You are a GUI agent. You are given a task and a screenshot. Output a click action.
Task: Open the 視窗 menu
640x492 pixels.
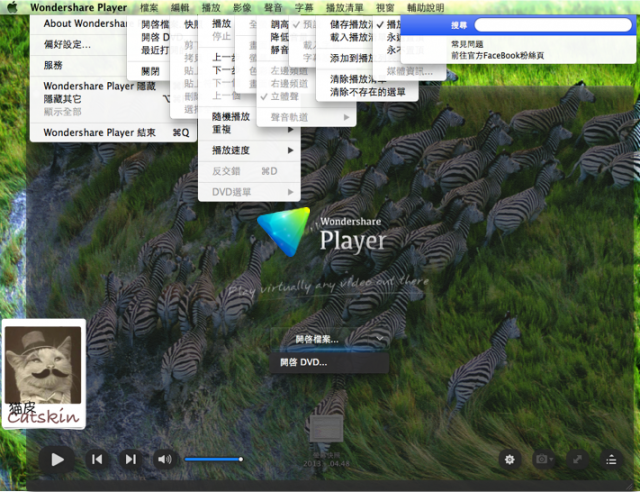point(385,7)
